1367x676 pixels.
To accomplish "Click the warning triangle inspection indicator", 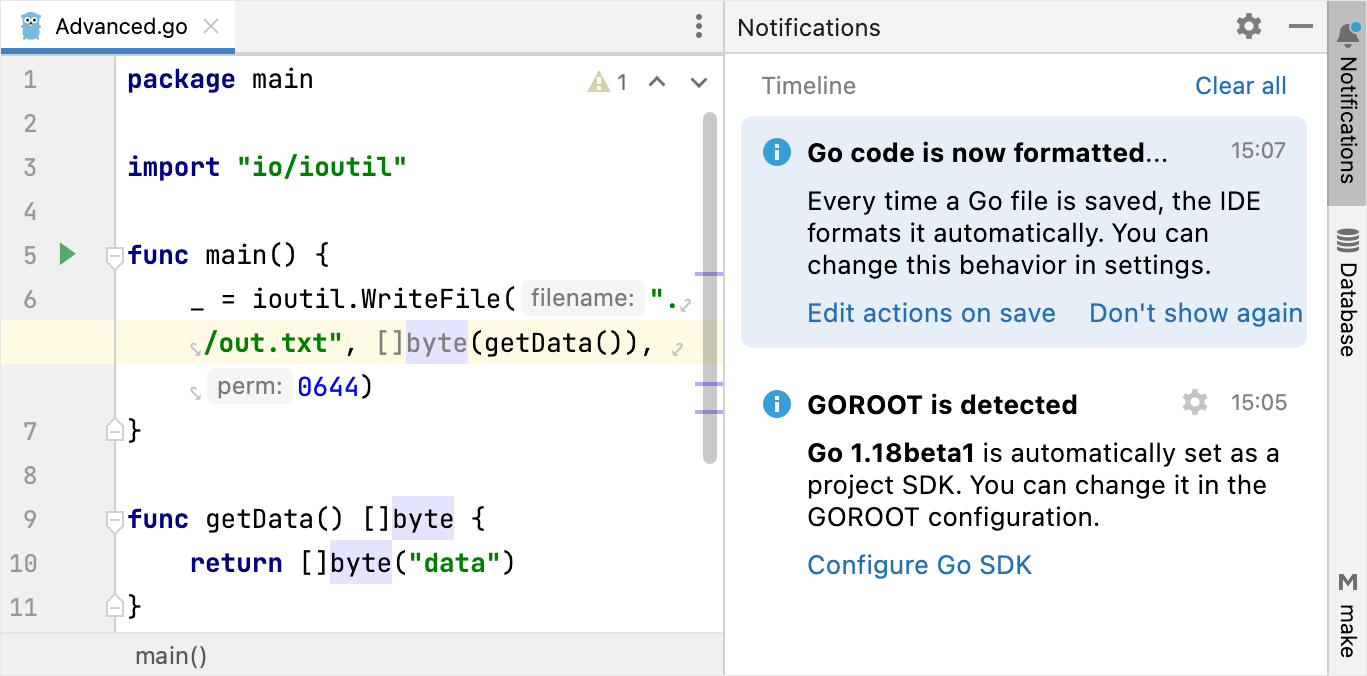I will click(x=599, y=82).
